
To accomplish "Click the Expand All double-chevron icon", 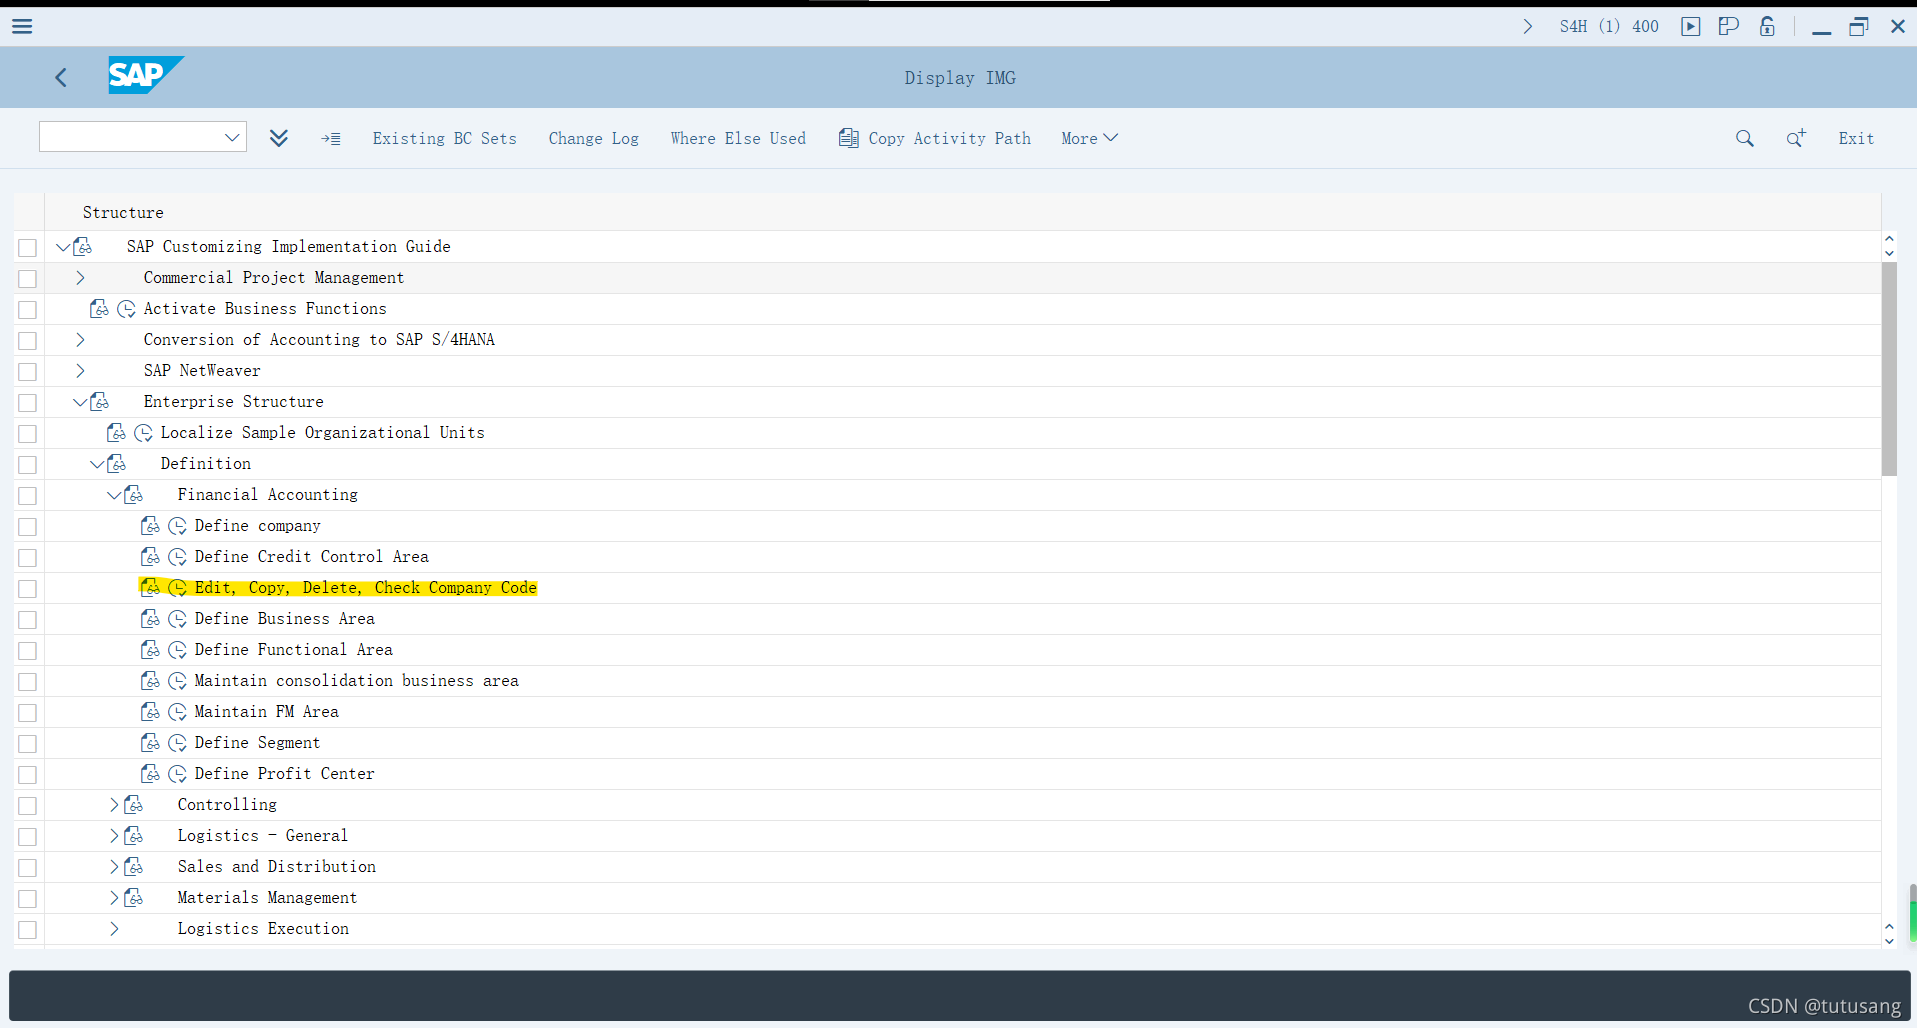I will pyautogui.click(x=279, y=138).
